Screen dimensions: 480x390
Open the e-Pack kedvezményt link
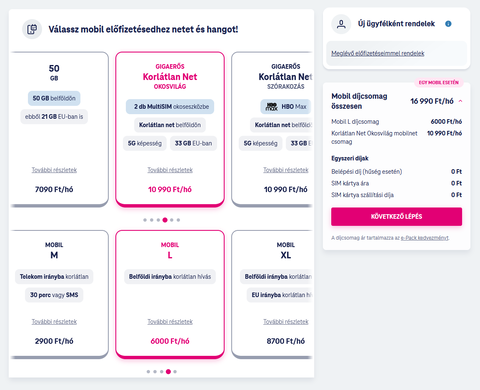pyautogui.click(x=425, y=238)
